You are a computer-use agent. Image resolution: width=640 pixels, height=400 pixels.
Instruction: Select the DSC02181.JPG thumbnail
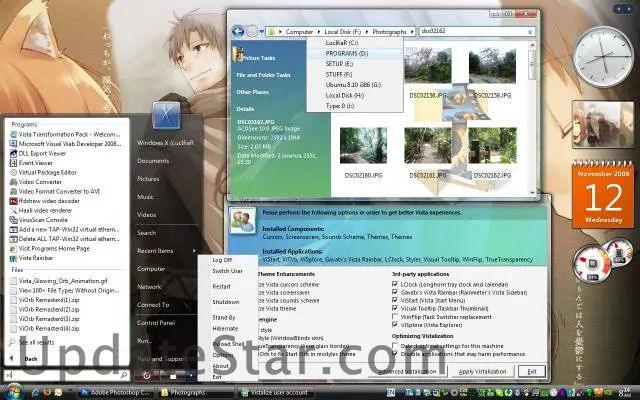pos(428,145)
